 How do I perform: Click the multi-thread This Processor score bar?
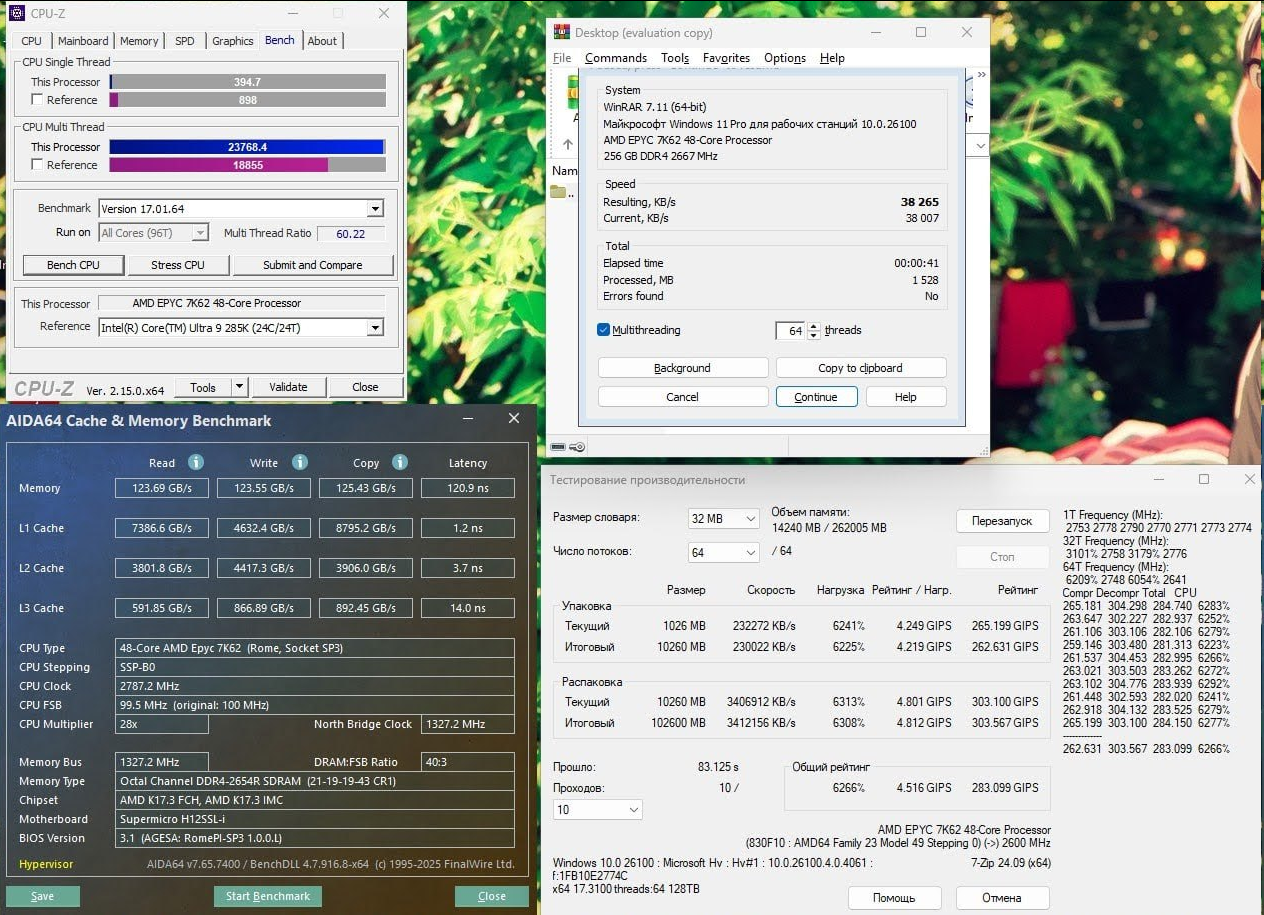(x=247, y=147)
